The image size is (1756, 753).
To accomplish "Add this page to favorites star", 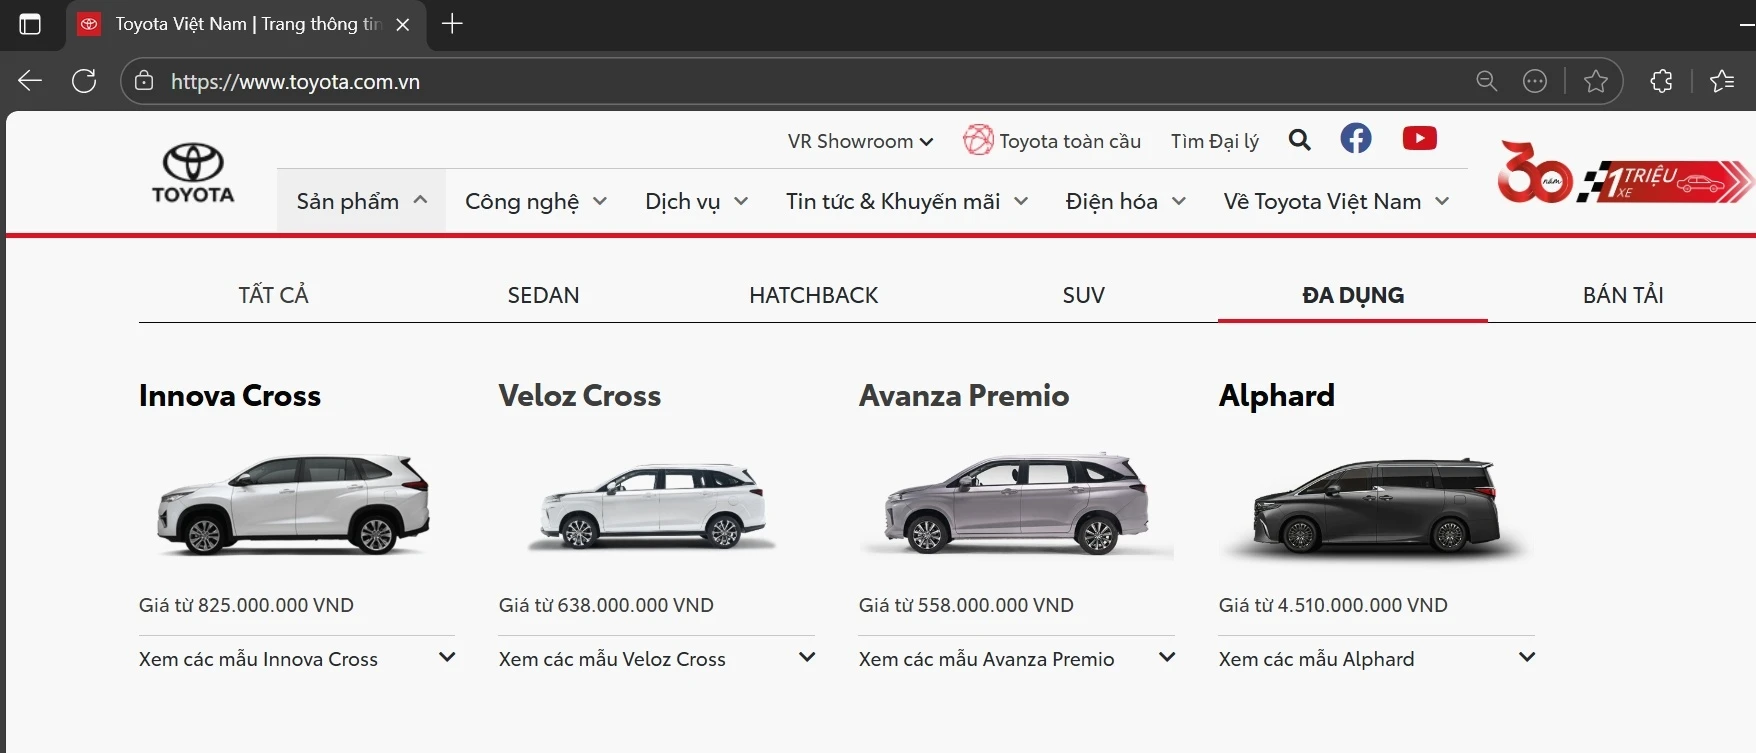I will (1595, 81).
